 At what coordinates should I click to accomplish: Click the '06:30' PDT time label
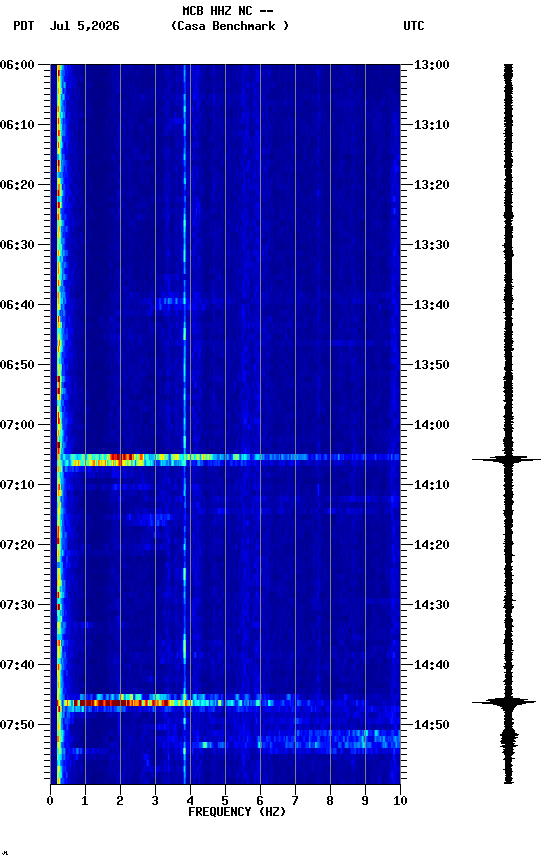17,245
